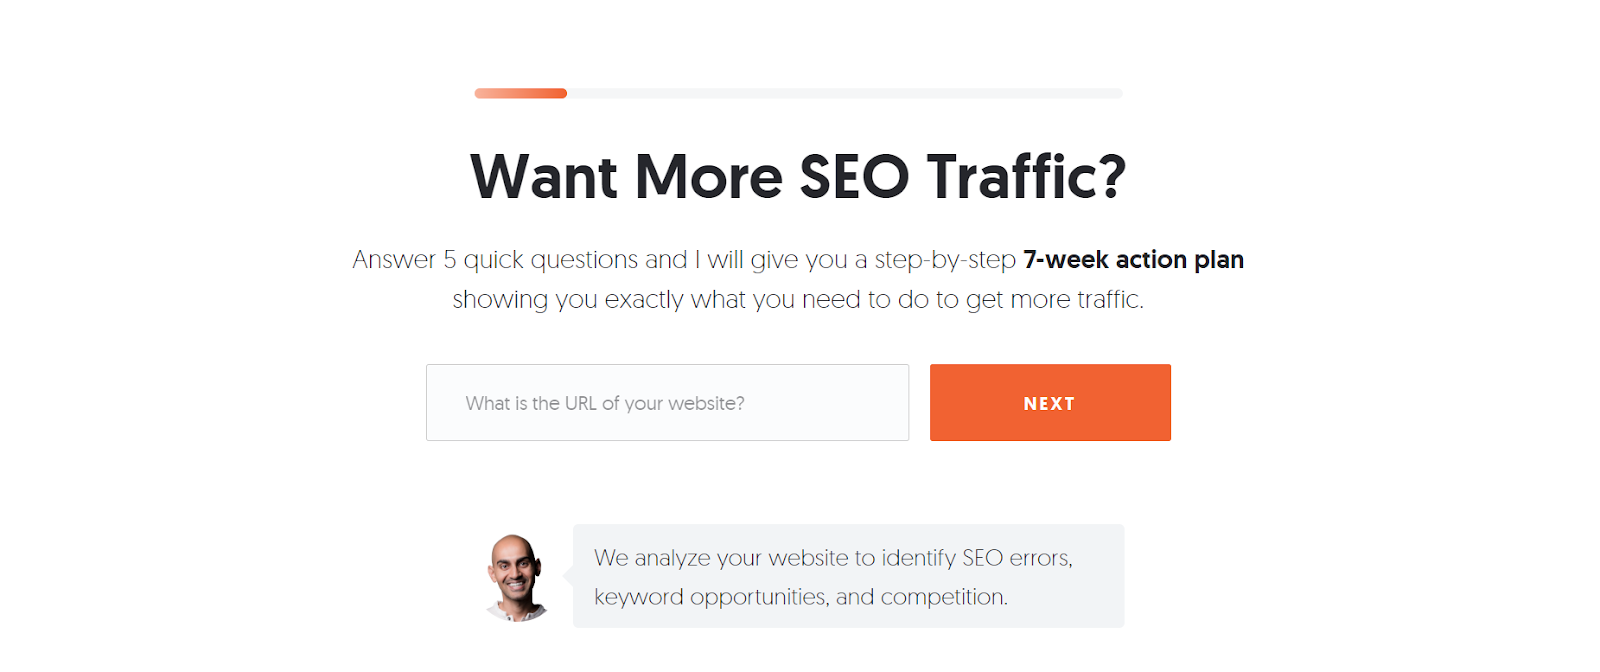Click the man's avatar photo
1600x672 pixels.
tap(517, 577)
